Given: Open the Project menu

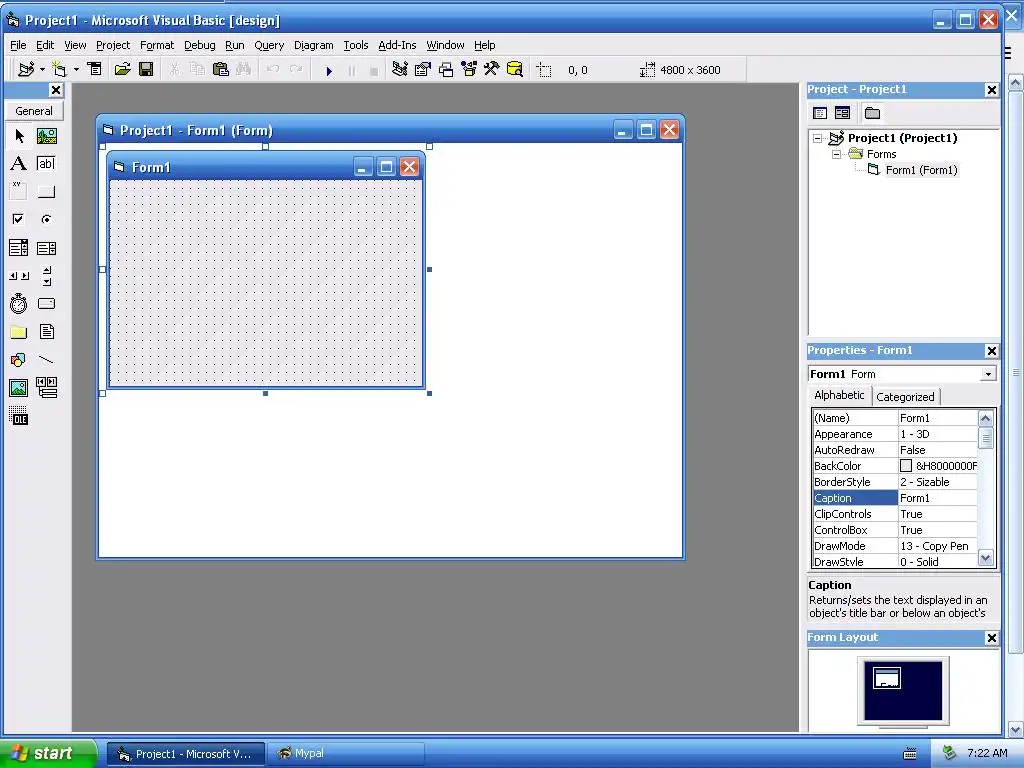Looking at the screenshot, I should point(113,45).
